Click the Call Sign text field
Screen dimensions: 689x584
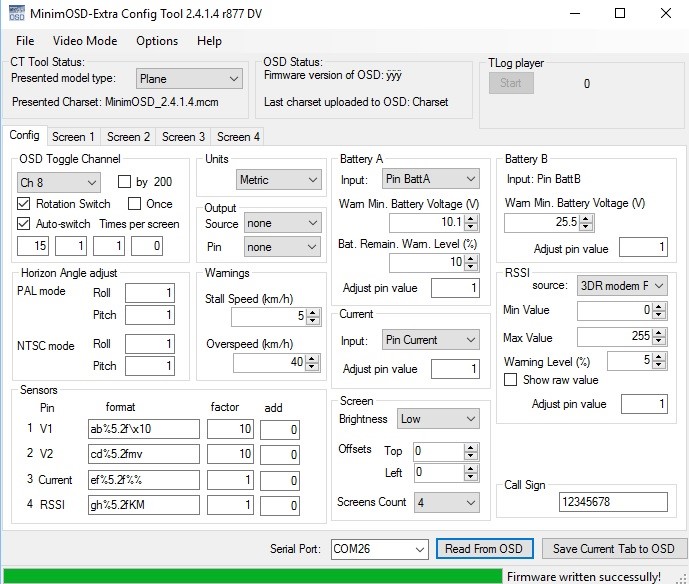pos(612,502)
